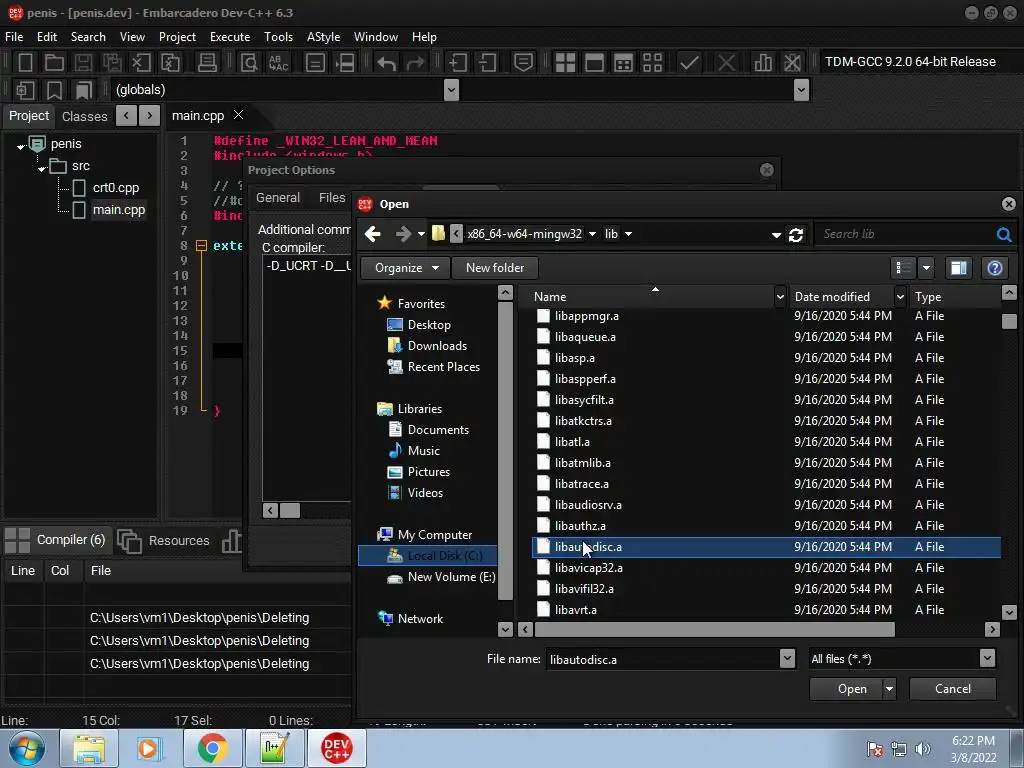The width and height of the screenshot is (1024, 768).
Task: Click the Rebuild All toolbar icon
Action: [x=652, y=63]
